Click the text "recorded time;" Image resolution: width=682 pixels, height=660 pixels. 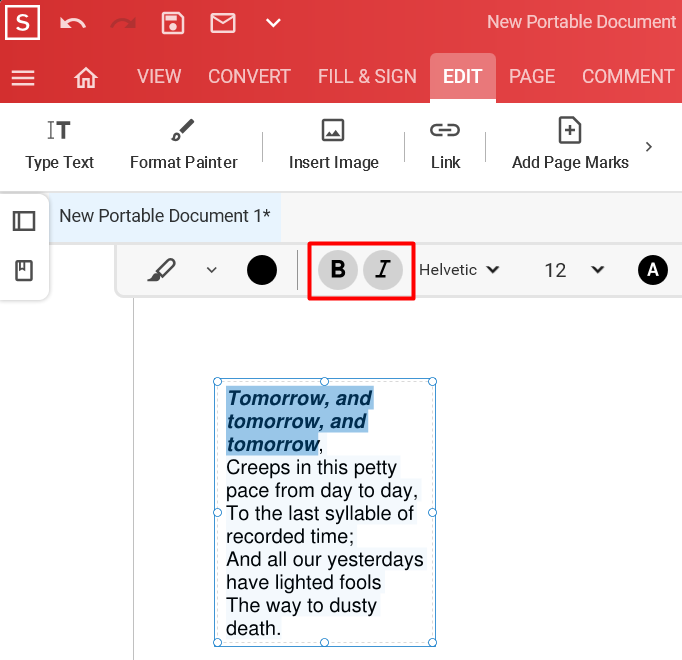pos(291,536)
